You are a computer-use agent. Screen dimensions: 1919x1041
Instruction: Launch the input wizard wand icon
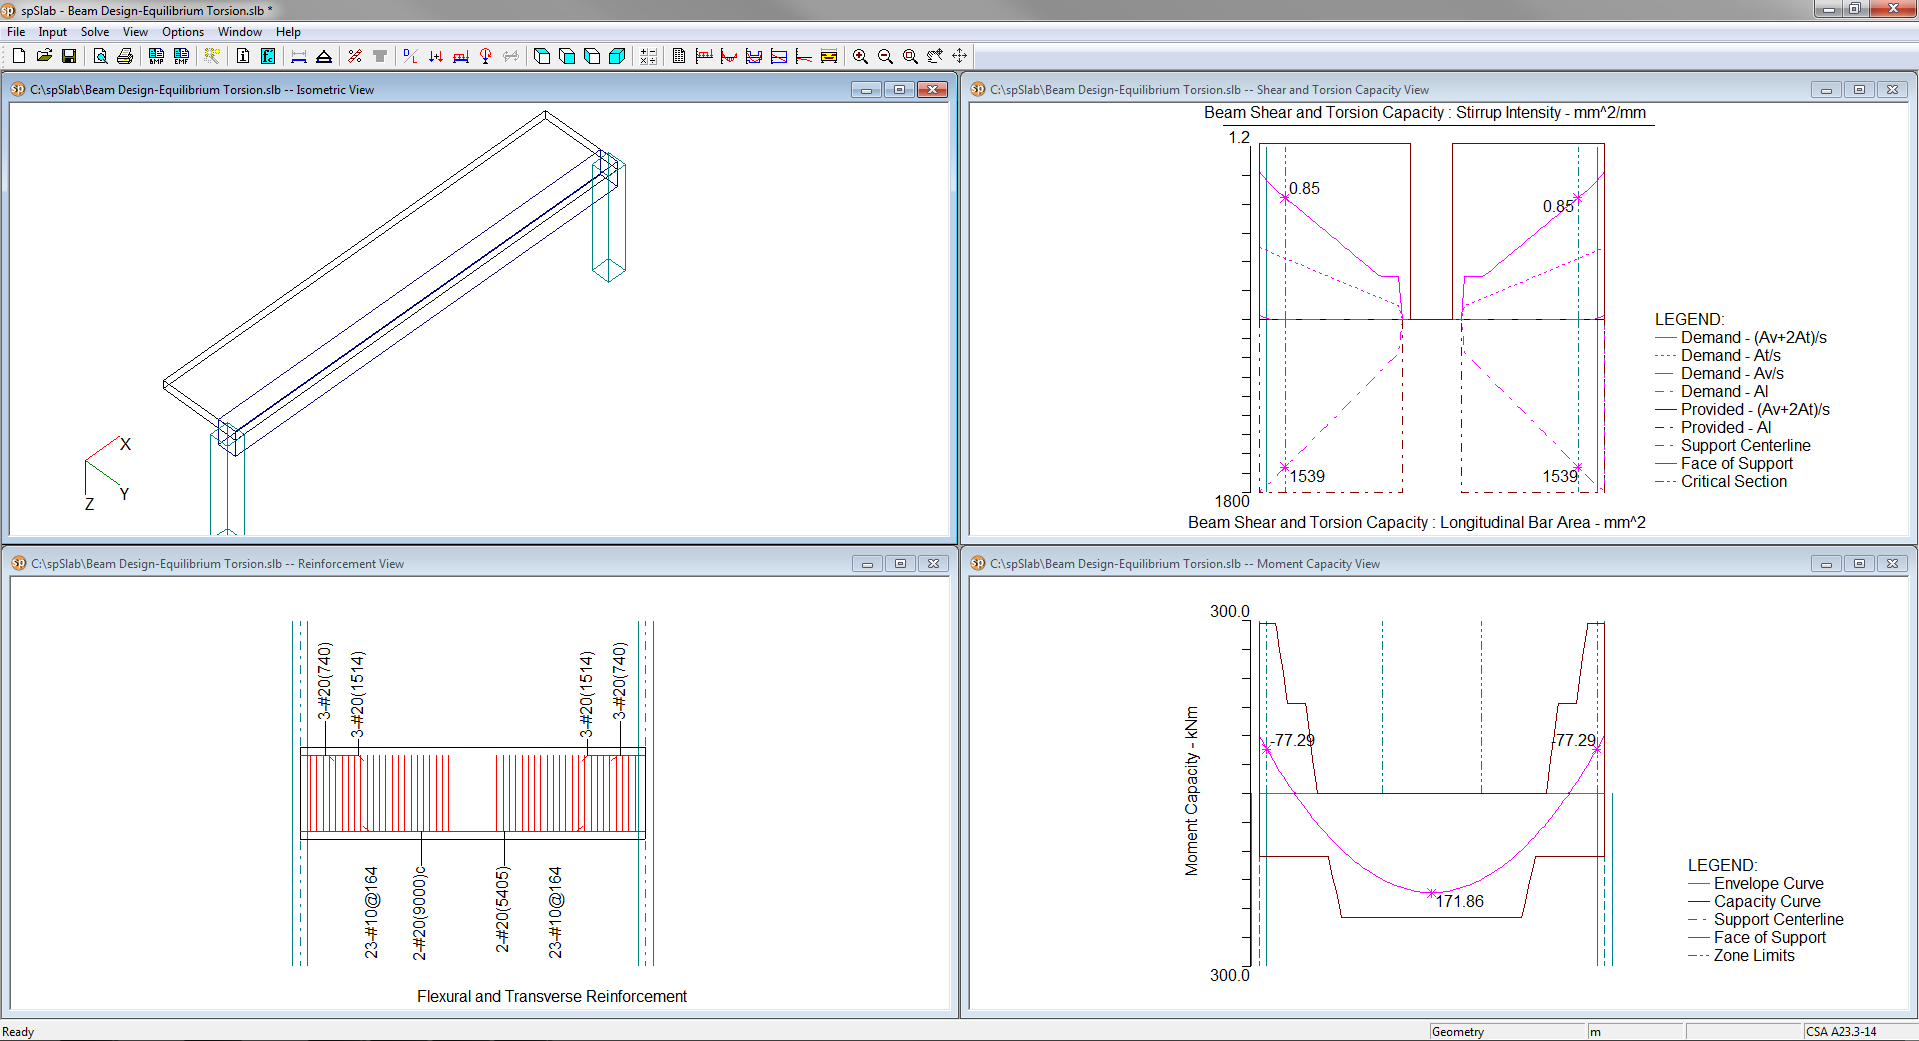pos(212,56)
